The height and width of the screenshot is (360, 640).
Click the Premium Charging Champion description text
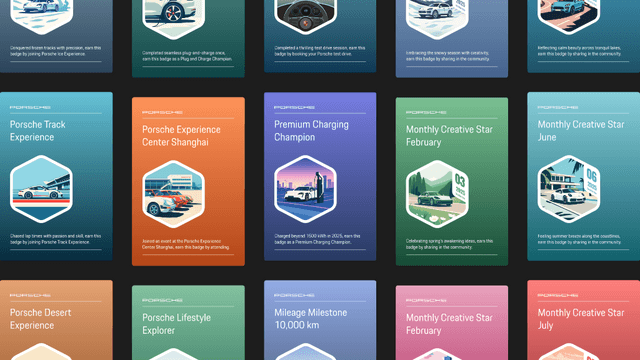317,239
